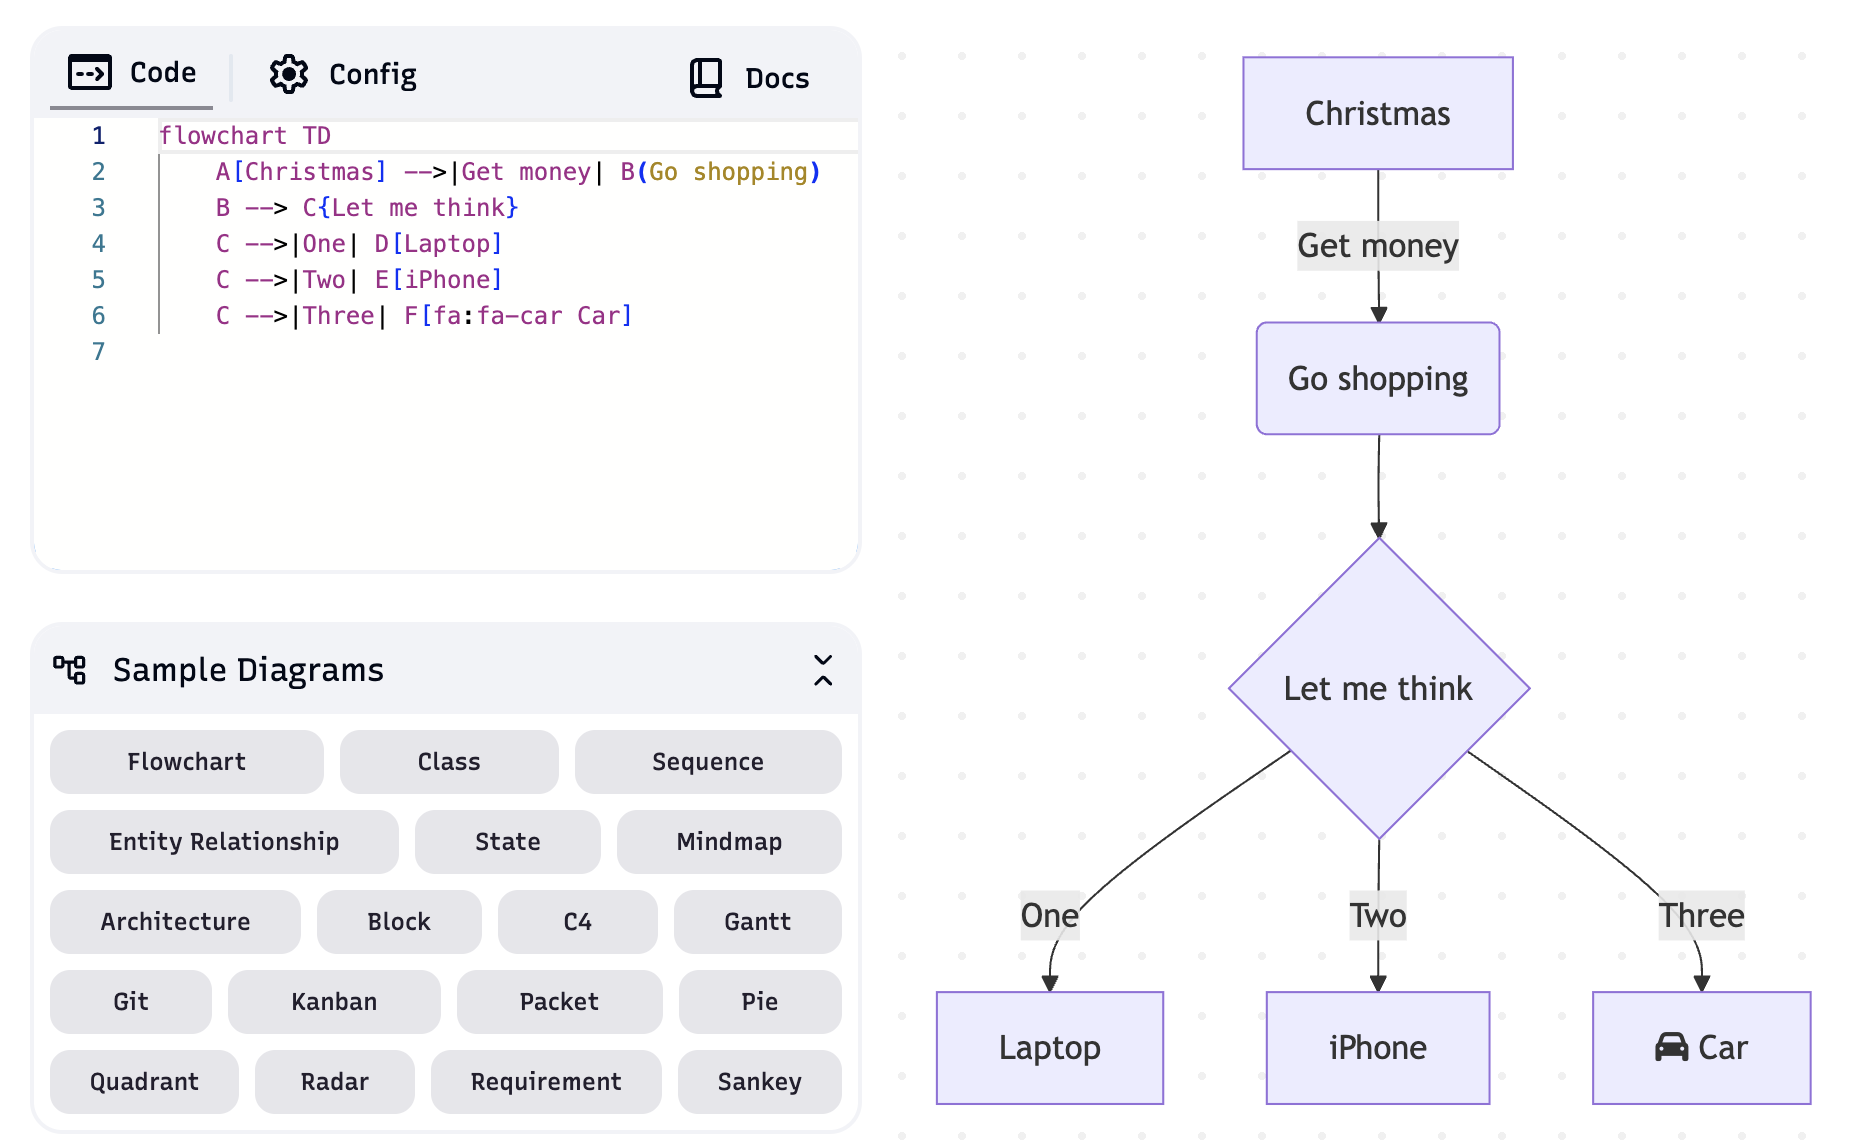The width and height of the screenshot is (1856, 1144).
Task: Choose the Packet sample diagram
Action: tap(560, 1002)
